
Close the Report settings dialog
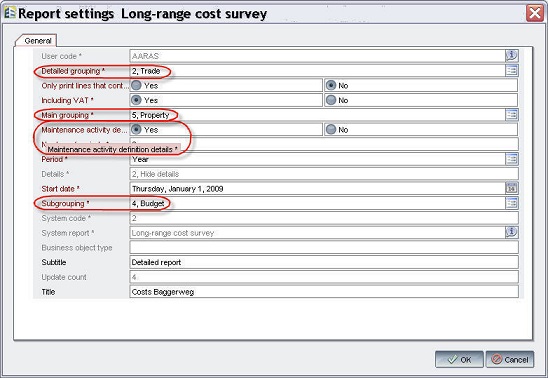[535, 13]
